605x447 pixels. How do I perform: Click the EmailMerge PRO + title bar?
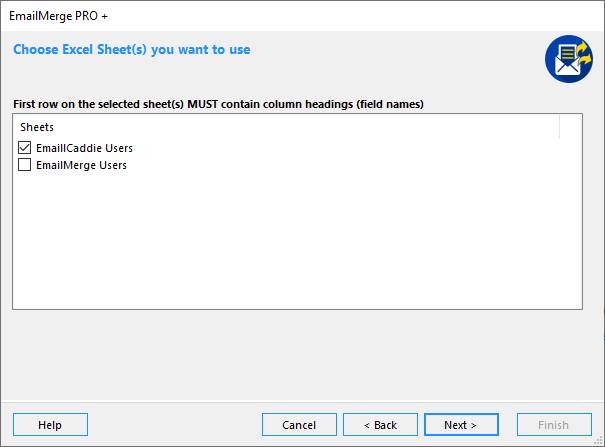[x=302, y=16]
